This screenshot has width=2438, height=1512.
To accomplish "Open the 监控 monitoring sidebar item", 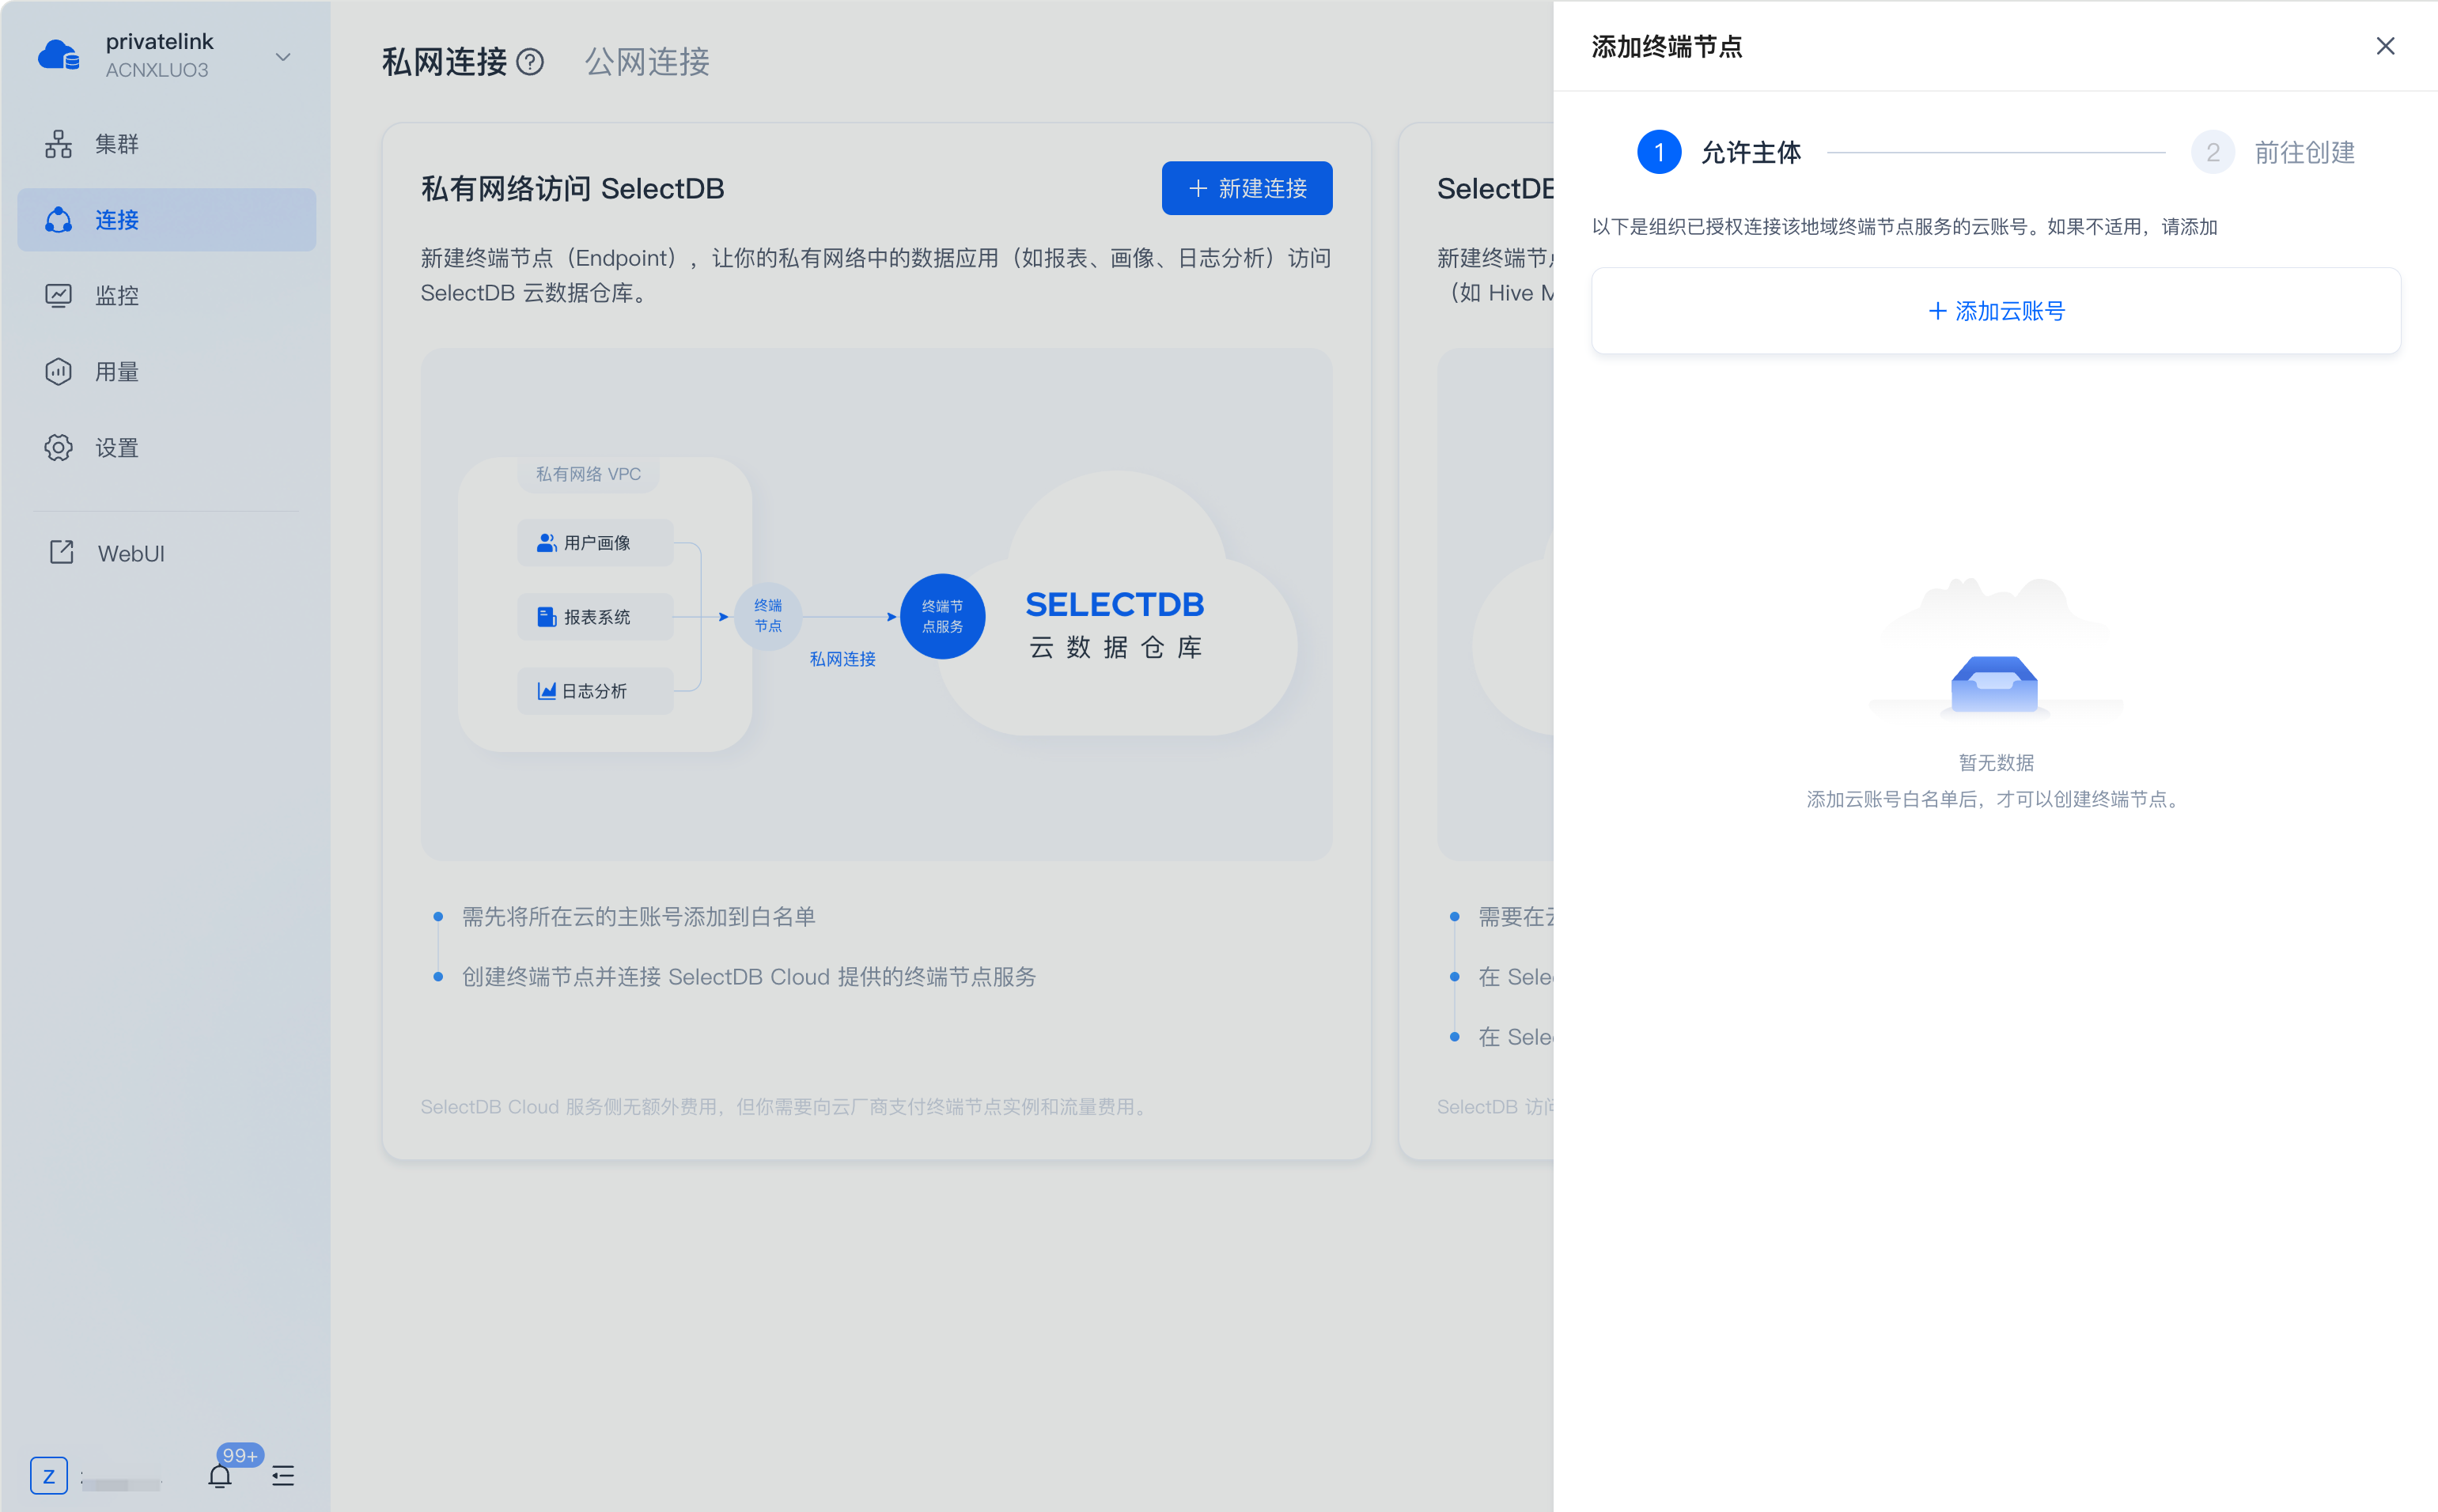I will (166, 296).
